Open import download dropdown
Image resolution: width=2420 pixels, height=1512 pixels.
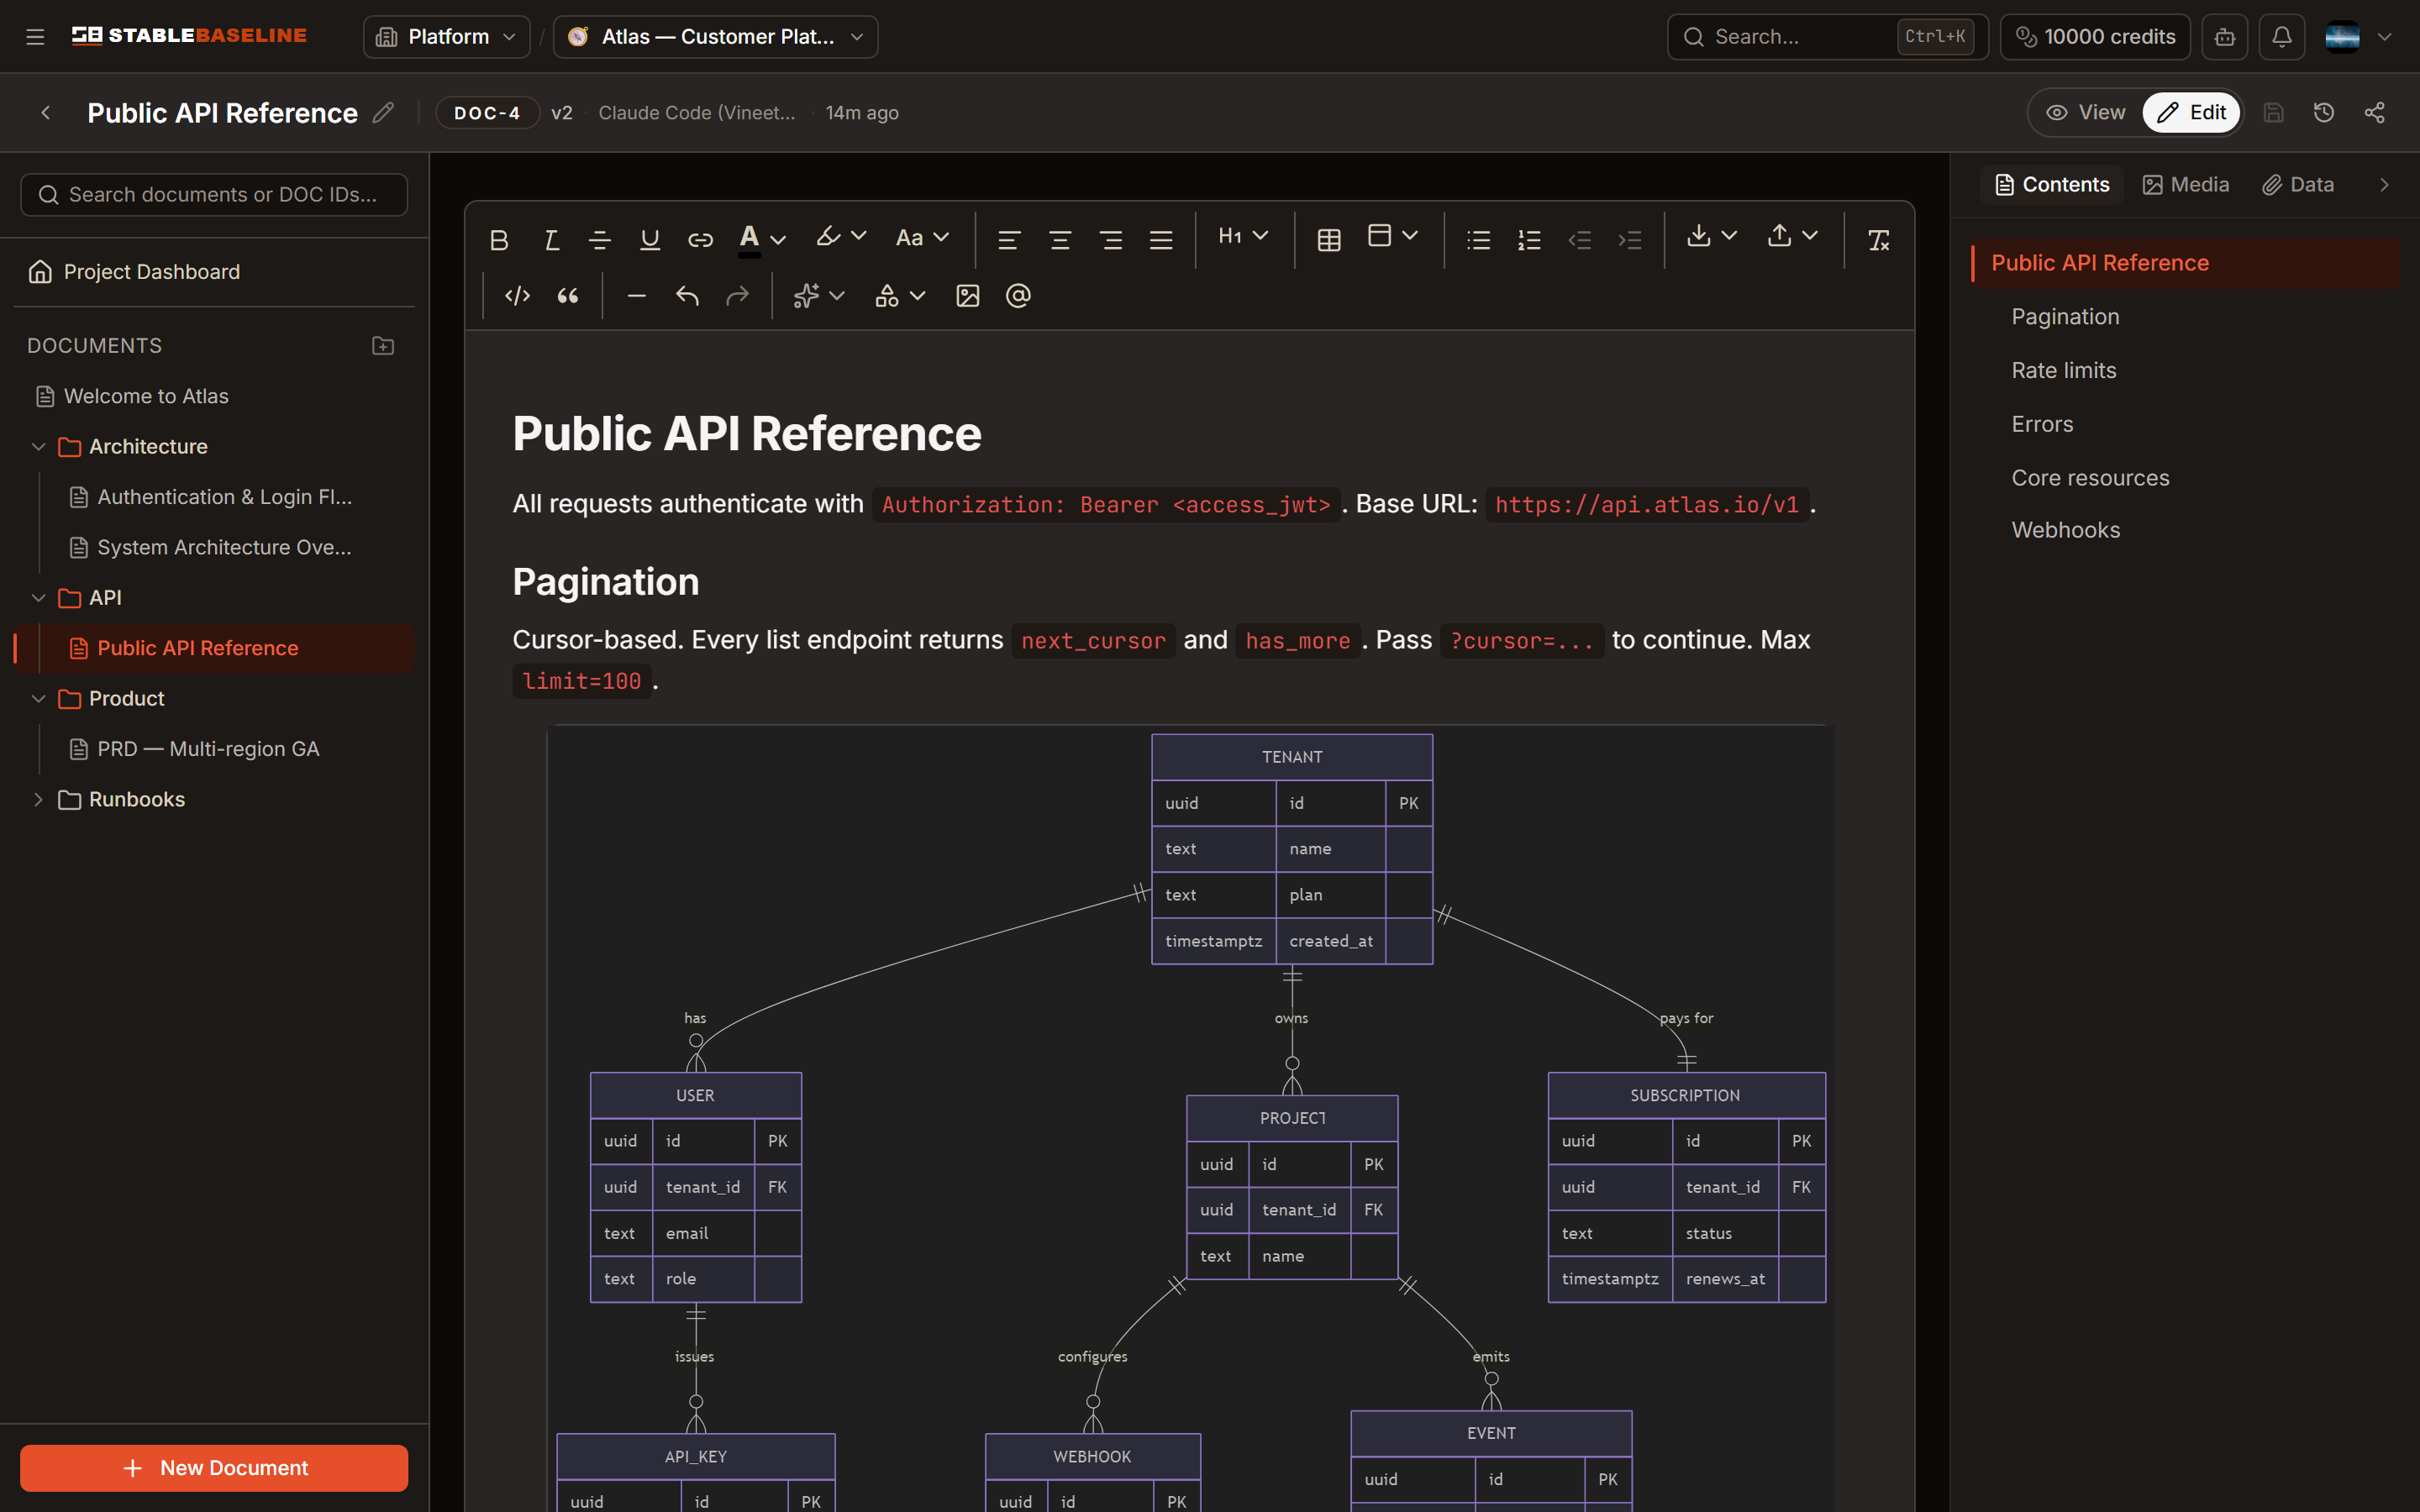point(1712,236)
